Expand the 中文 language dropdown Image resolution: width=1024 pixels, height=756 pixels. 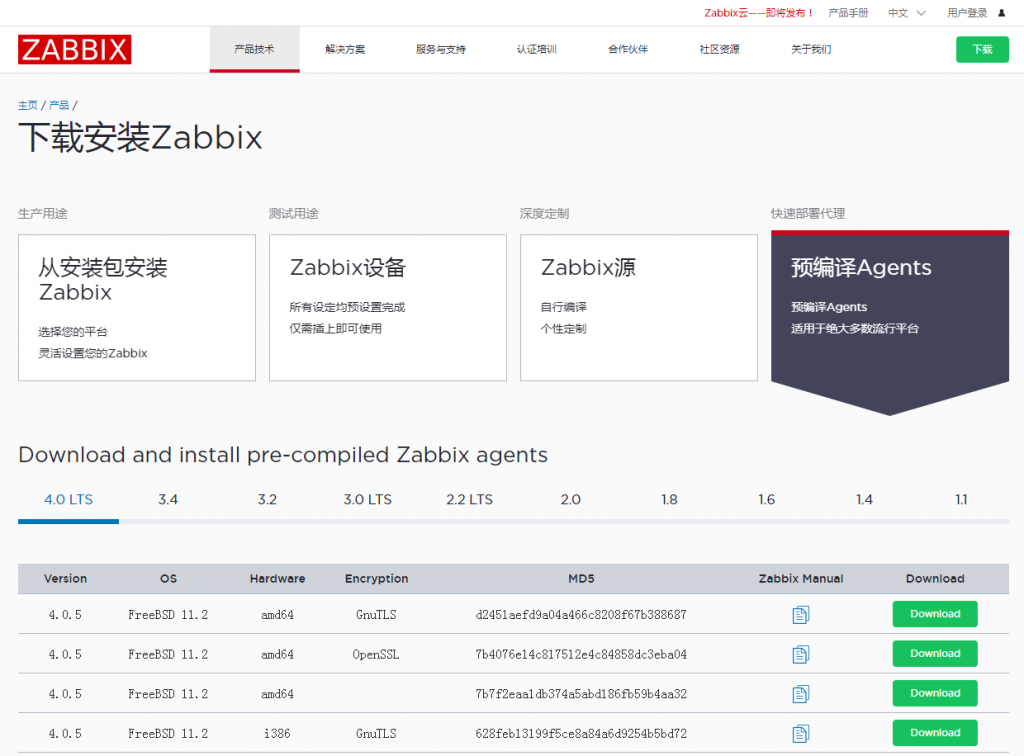click(906, 13)
